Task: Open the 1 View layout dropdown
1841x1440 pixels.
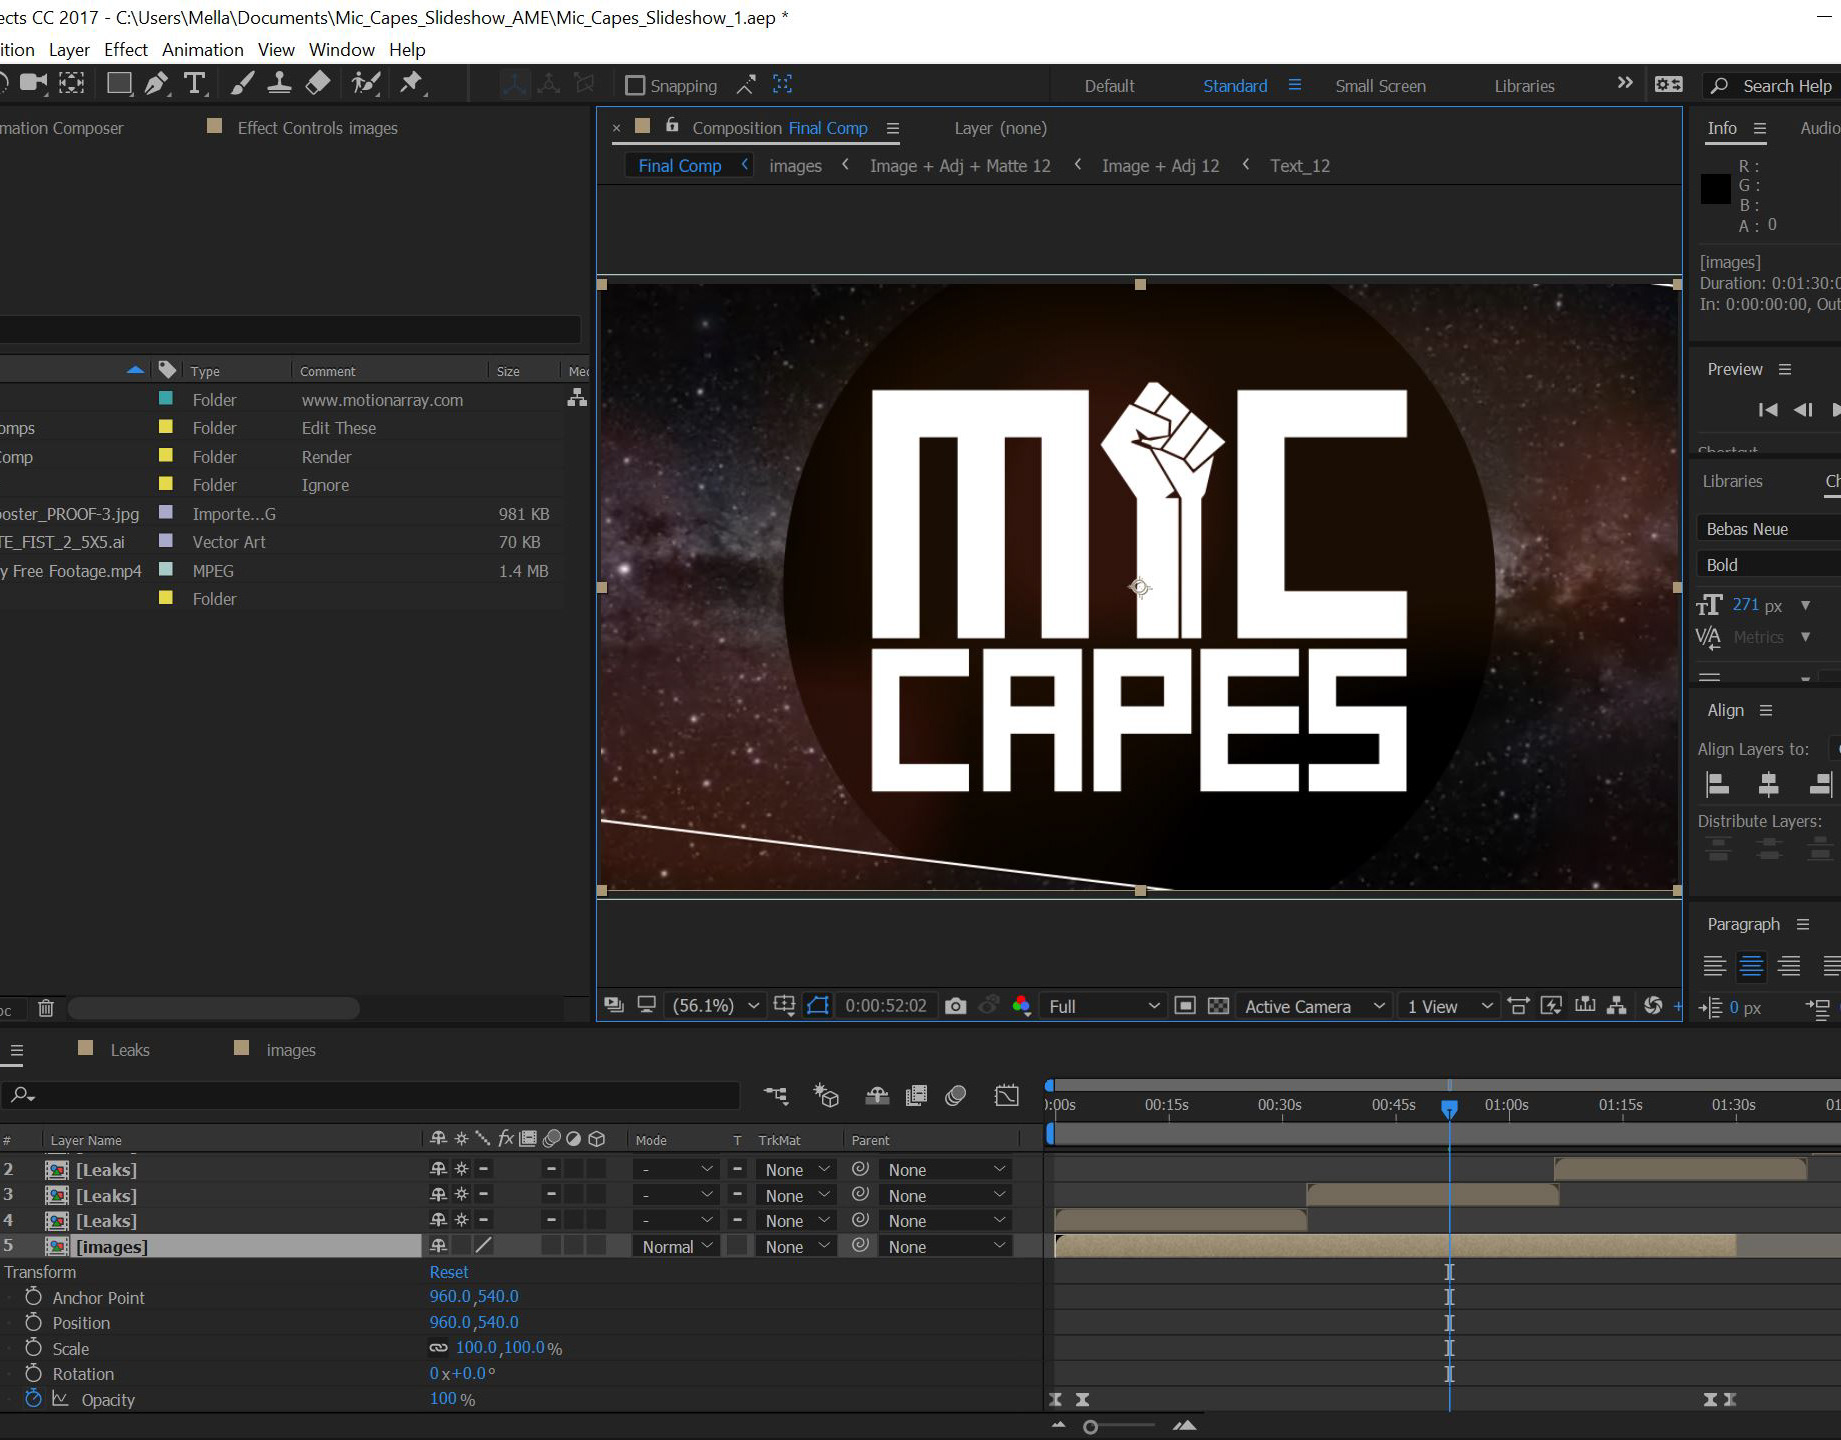Action: click(1449, 1006)
